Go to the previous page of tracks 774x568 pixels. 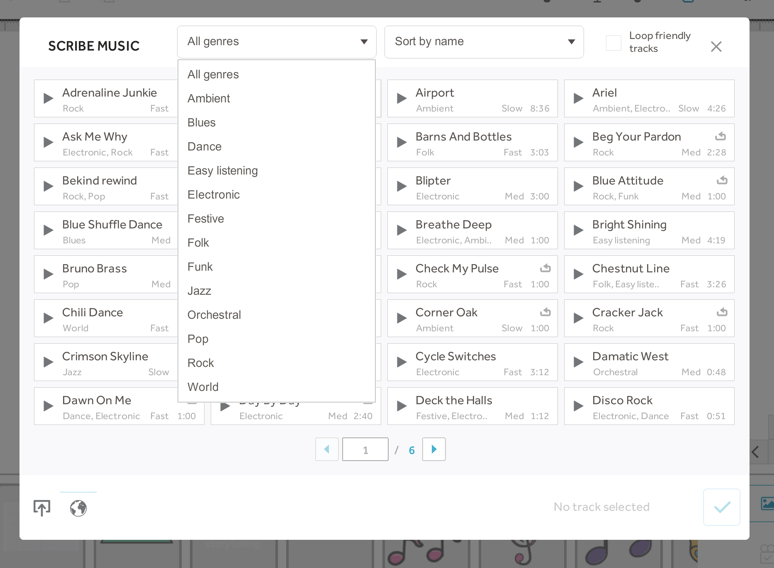tap(327, 449)
